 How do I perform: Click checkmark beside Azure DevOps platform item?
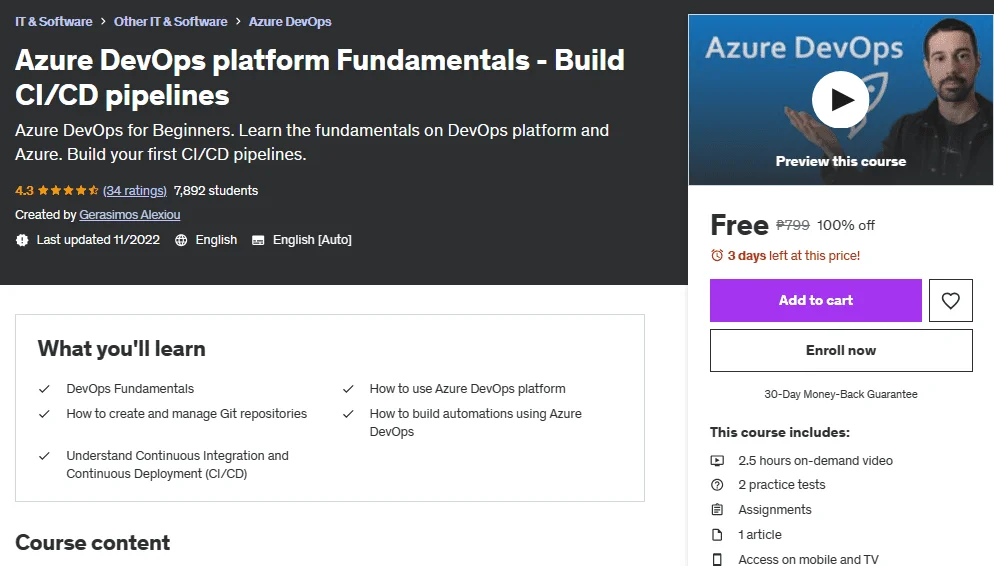coord(348,389)
